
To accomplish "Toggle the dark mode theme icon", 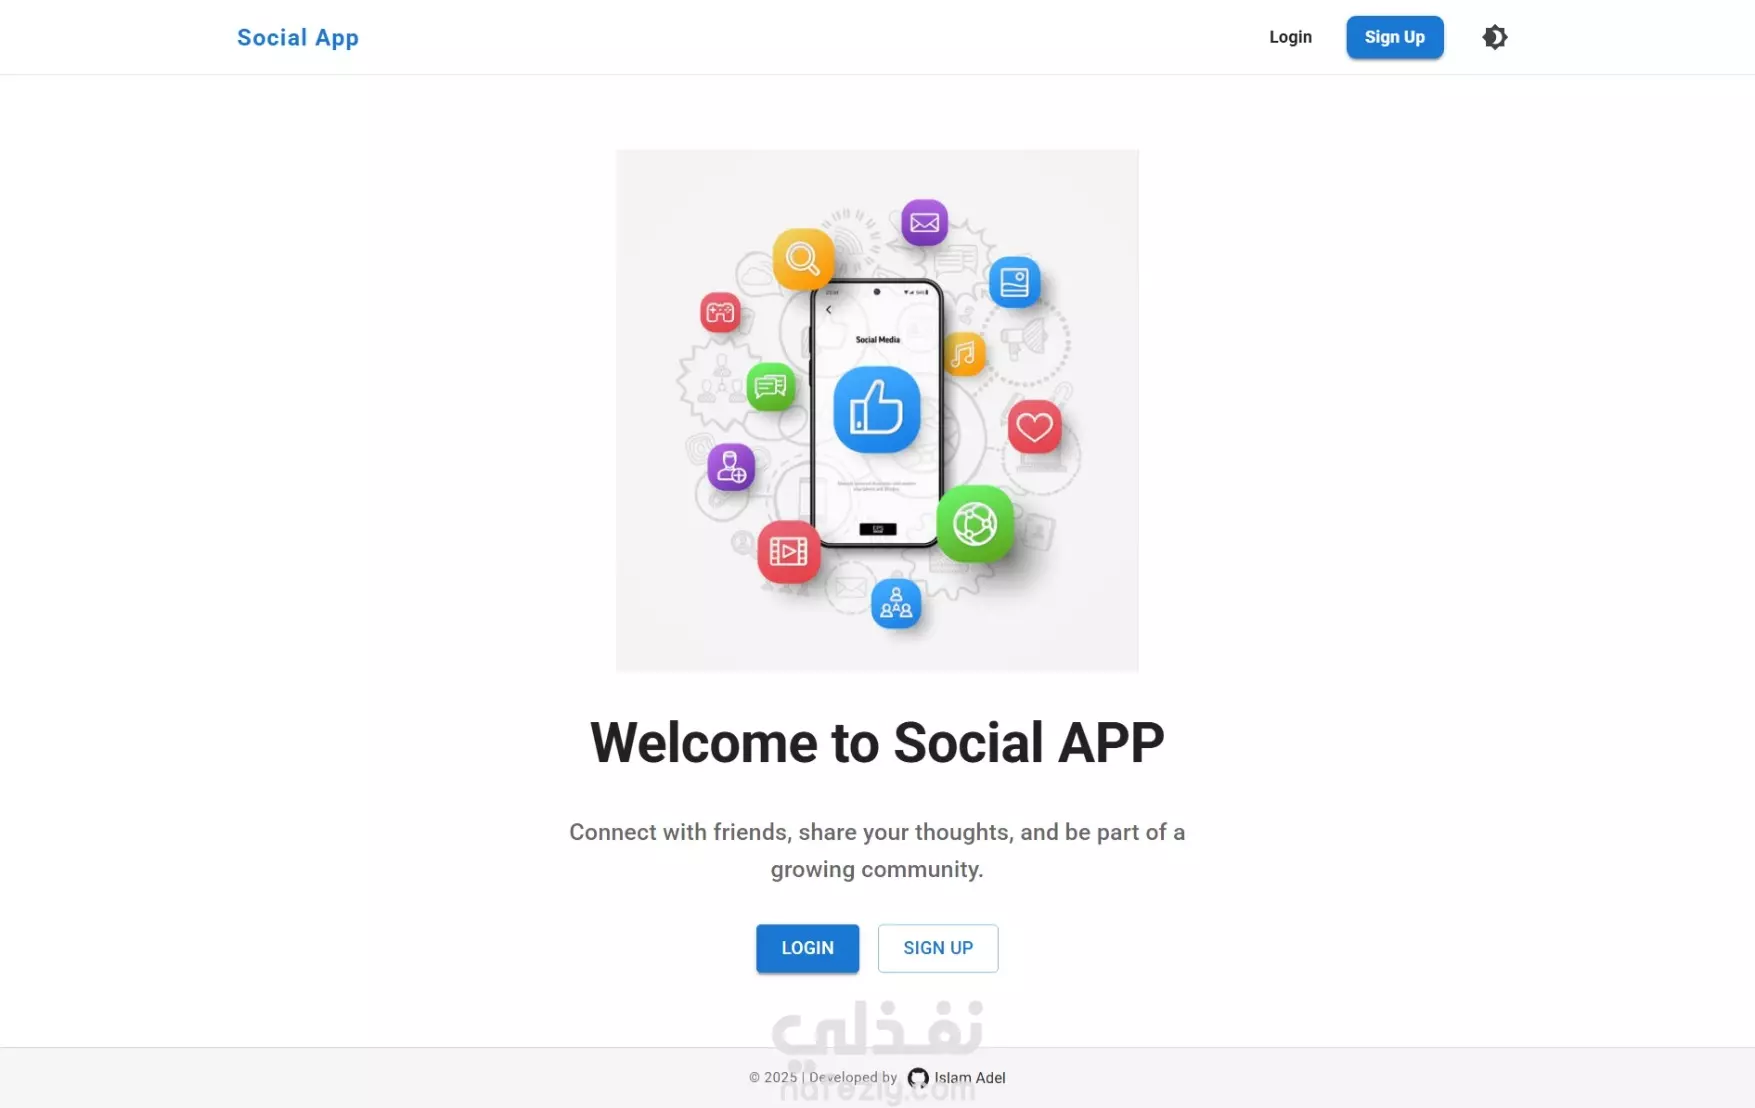I will click(x=1494, y=37).
